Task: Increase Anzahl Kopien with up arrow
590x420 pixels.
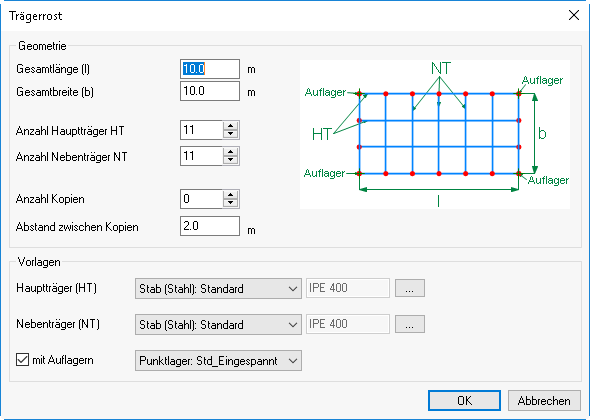Action: pyautogui.click(x=230, y=195)
